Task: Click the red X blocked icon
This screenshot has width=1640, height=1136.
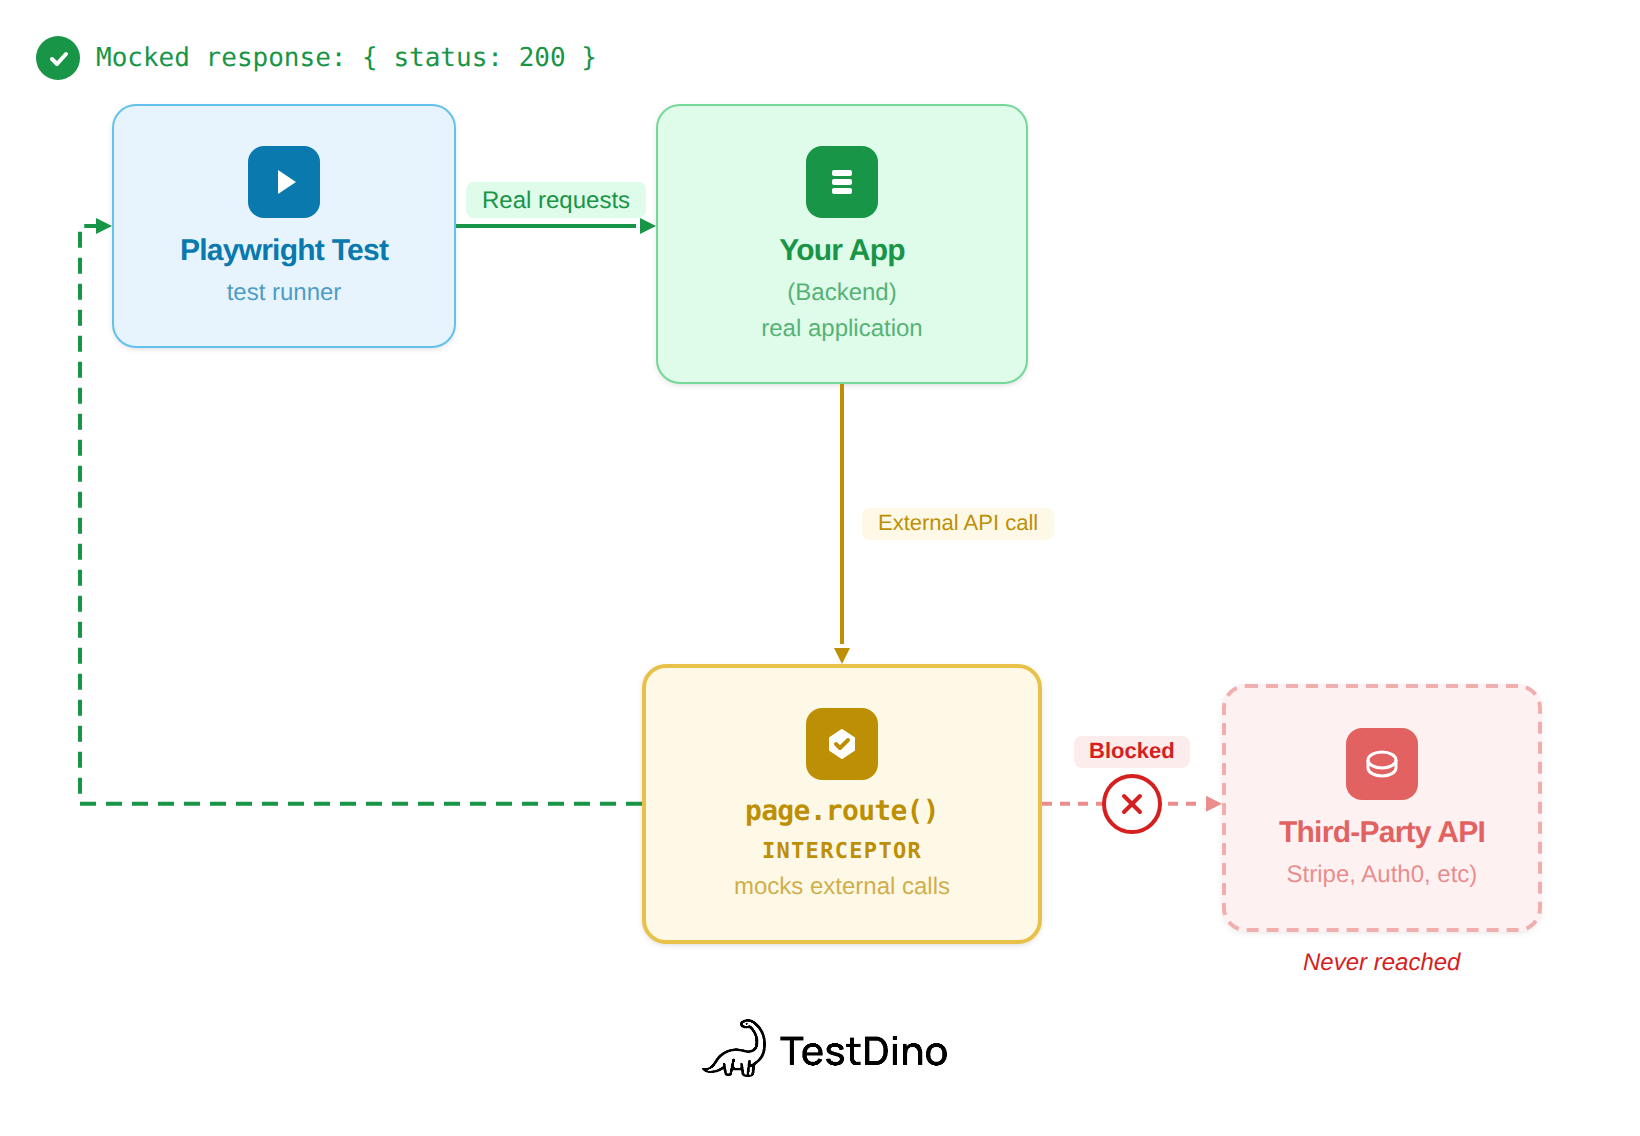Action: [x=1131, y=803]
